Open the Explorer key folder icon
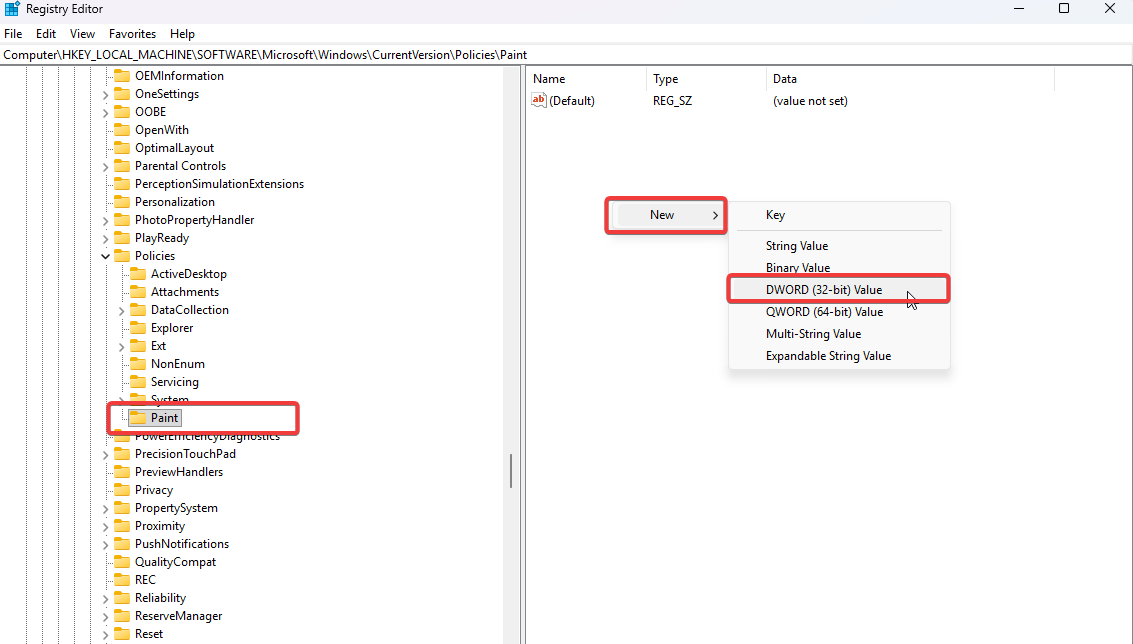Screen dimensions: 1133x644 tap(137, 327)
